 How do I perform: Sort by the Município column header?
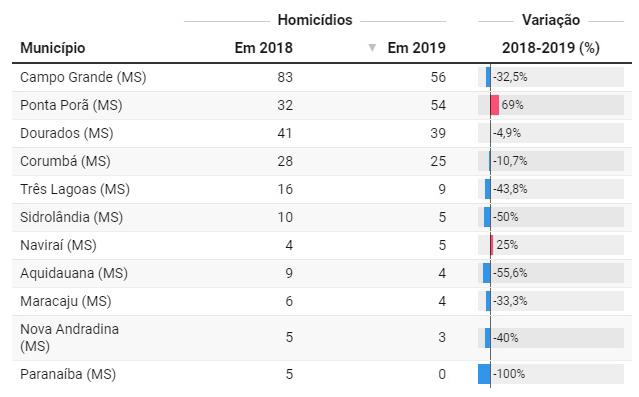coord(53,48)
